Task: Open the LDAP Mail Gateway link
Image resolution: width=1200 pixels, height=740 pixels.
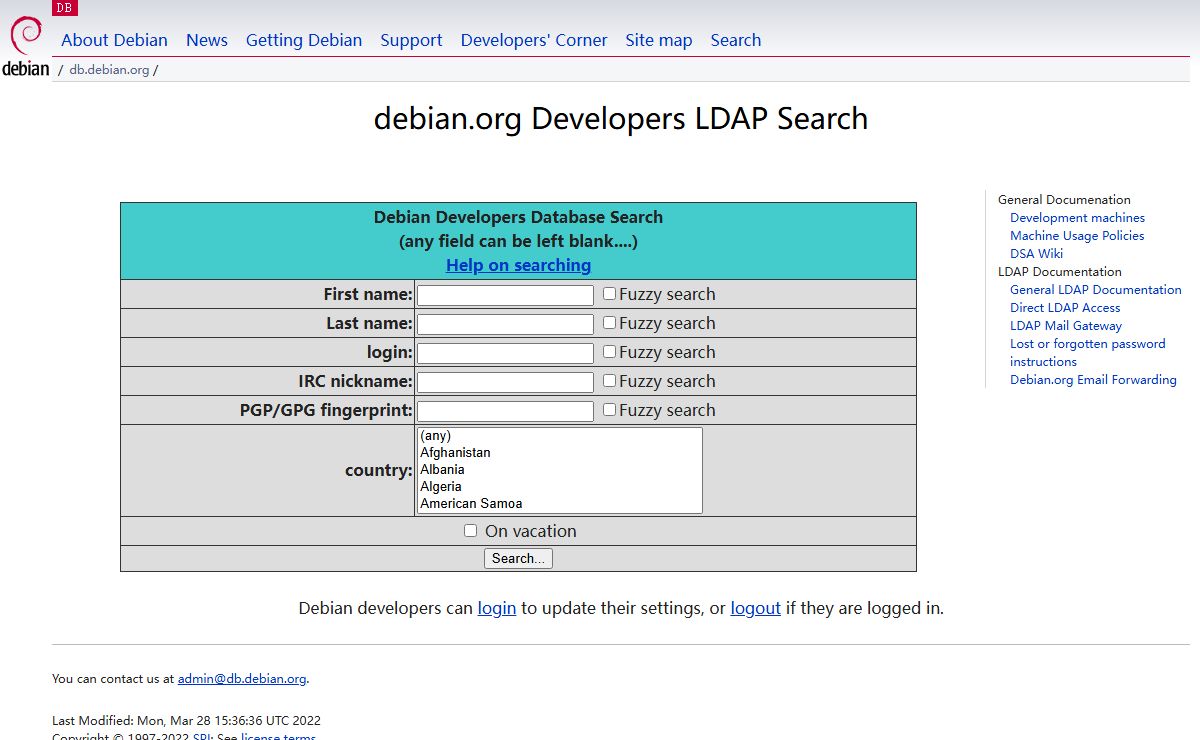Action: (x=1066, y=326)
